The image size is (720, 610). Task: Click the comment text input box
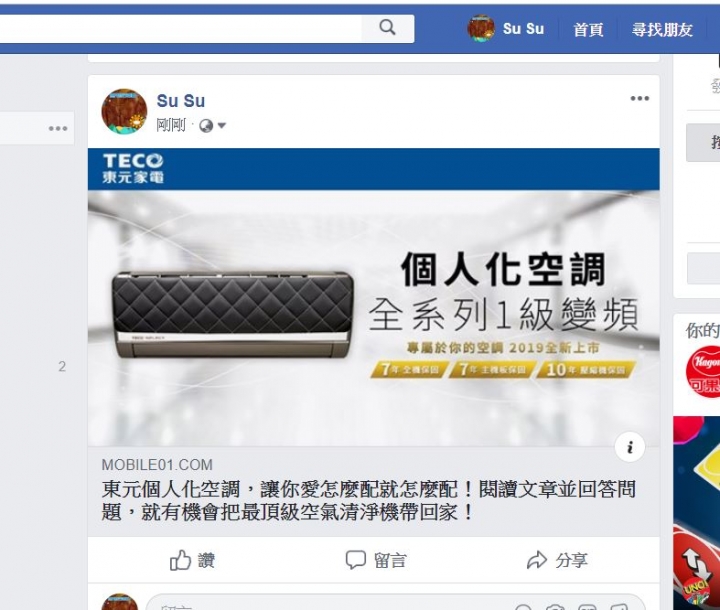[x=395, y=603]
